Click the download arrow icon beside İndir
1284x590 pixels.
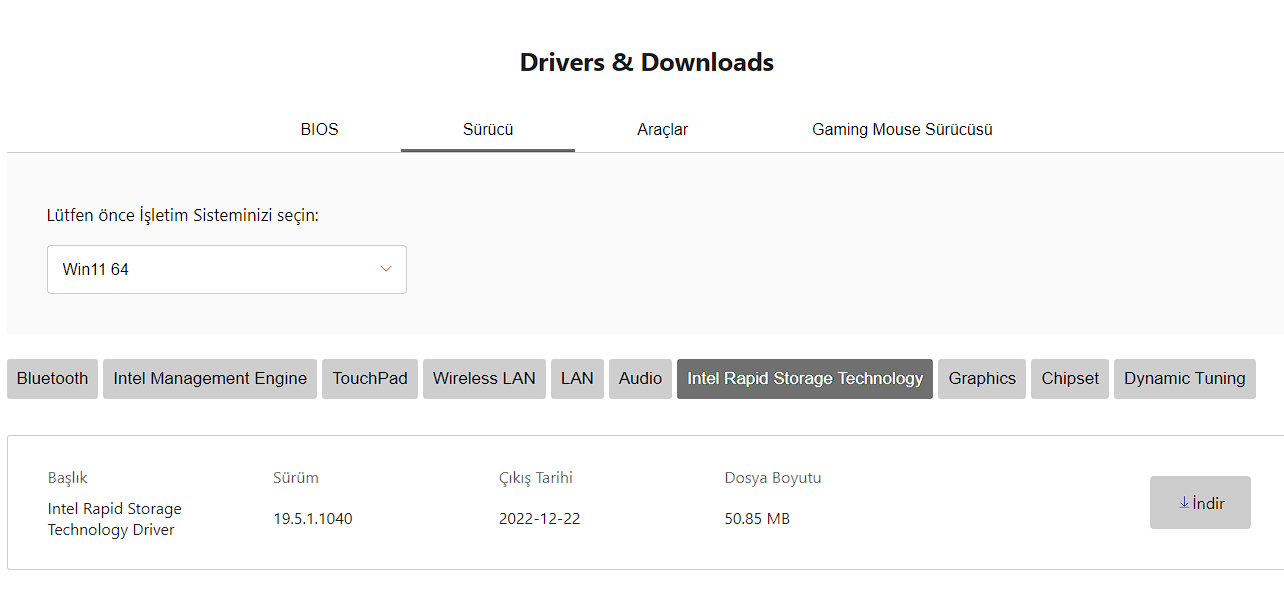pos(1184,503)
